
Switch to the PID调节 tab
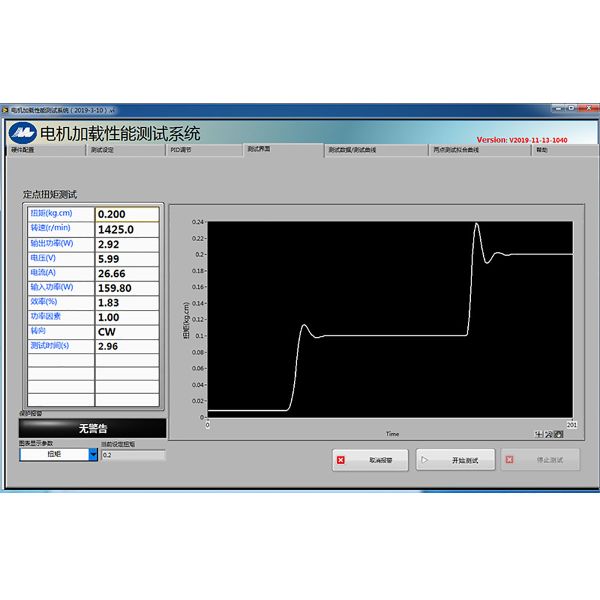coord(205,150)
